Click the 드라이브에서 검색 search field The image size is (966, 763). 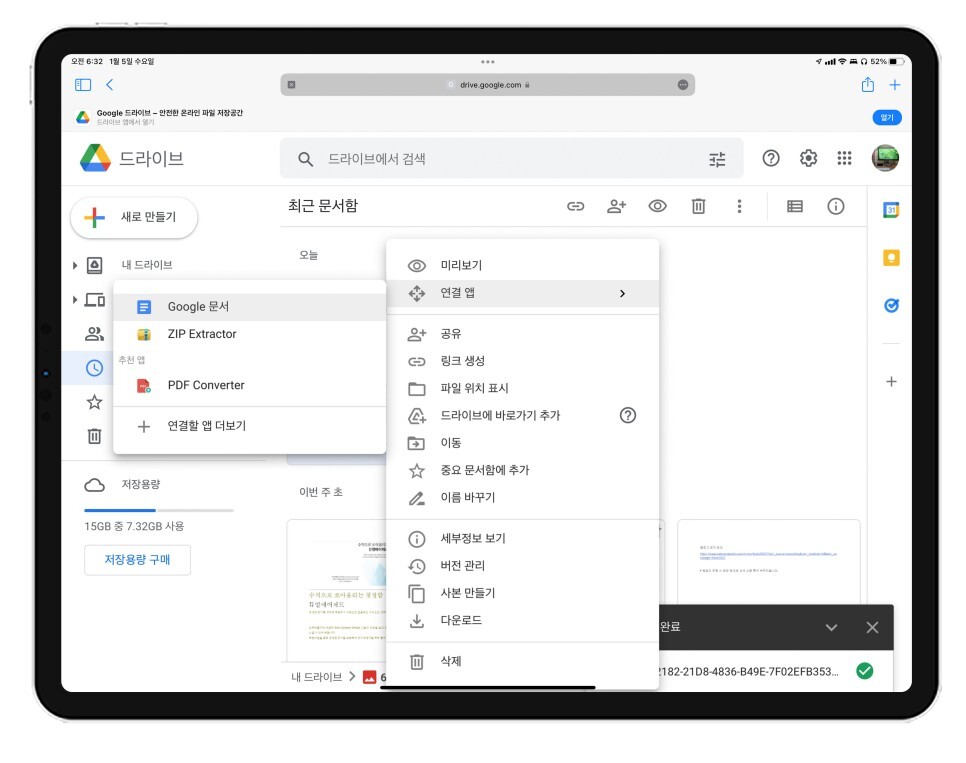point(511,159)
